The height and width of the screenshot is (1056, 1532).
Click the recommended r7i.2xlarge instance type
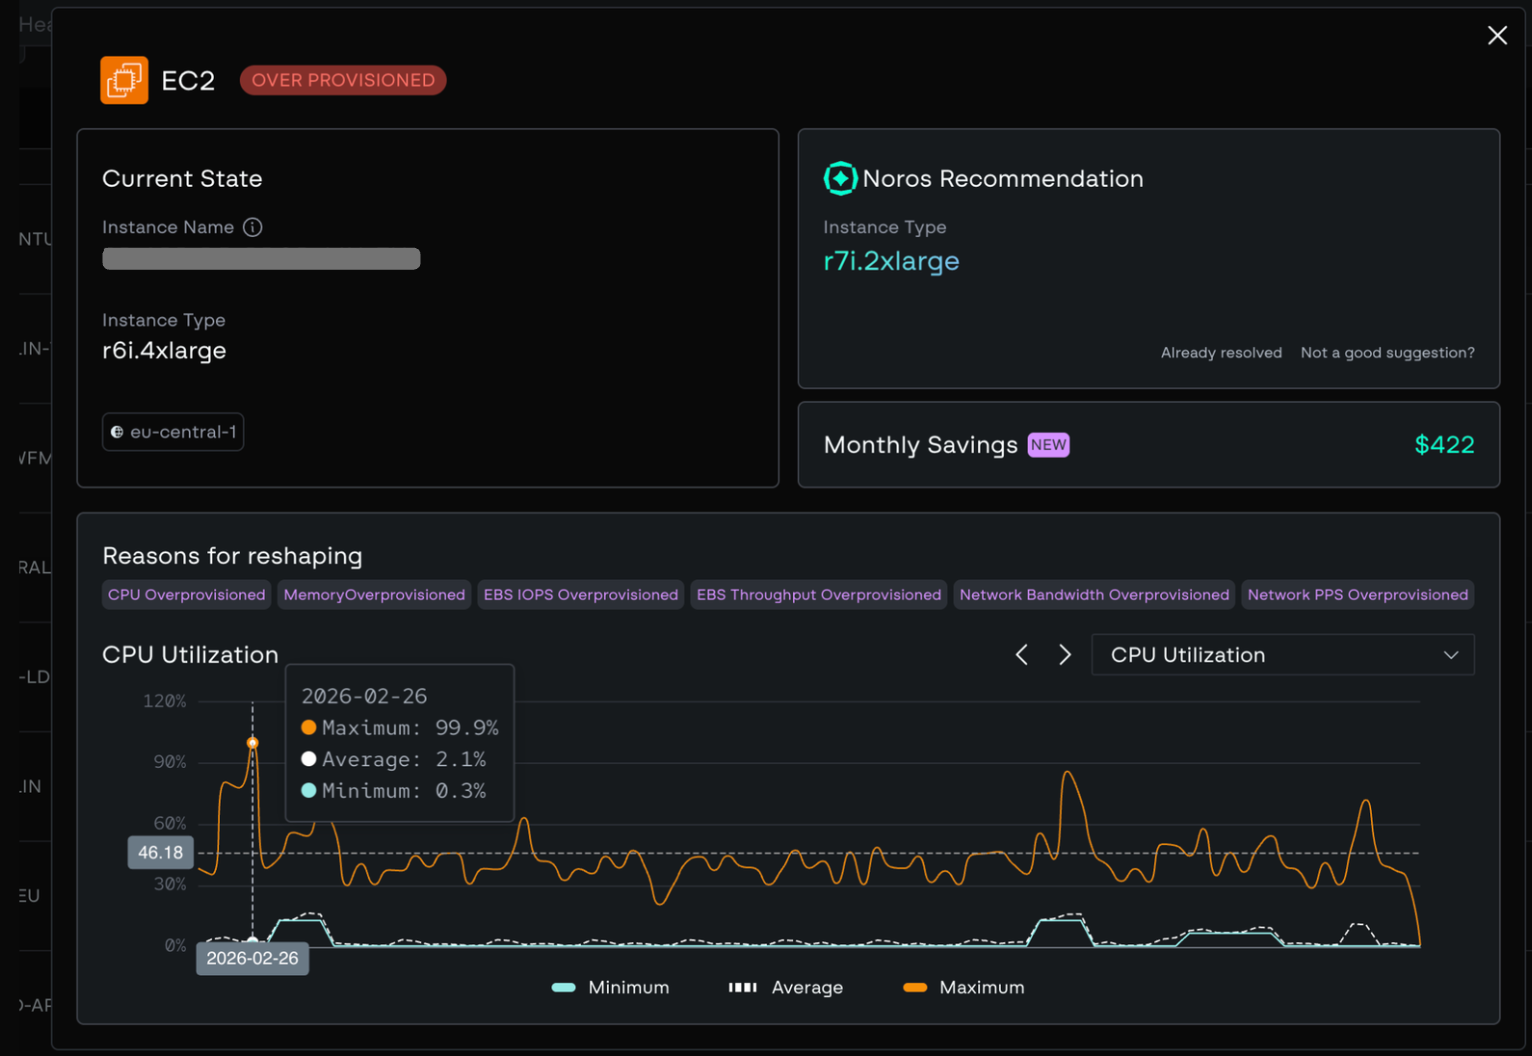(891, 261)
